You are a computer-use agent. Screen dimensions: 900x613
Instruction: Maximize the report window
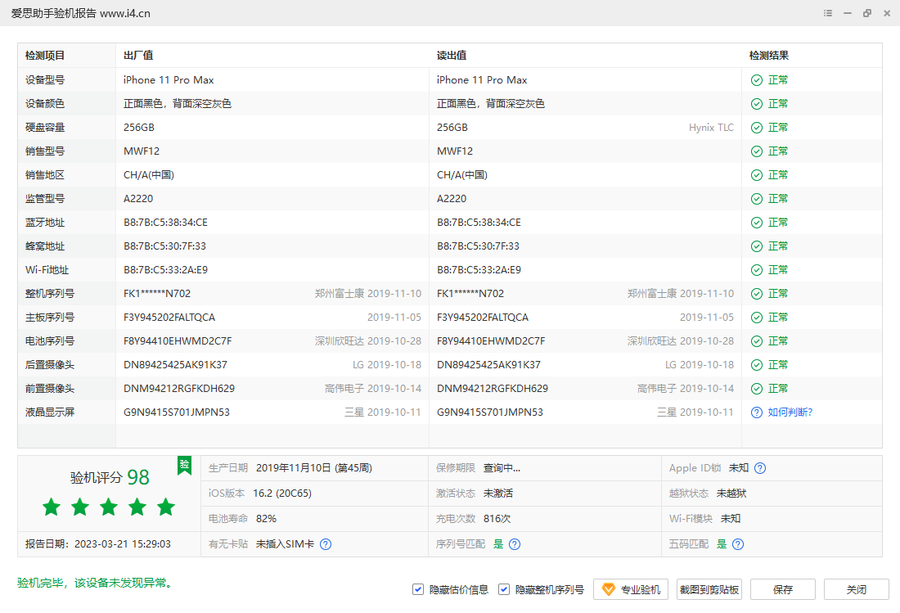pyautogui.click(x=866, y=13)
